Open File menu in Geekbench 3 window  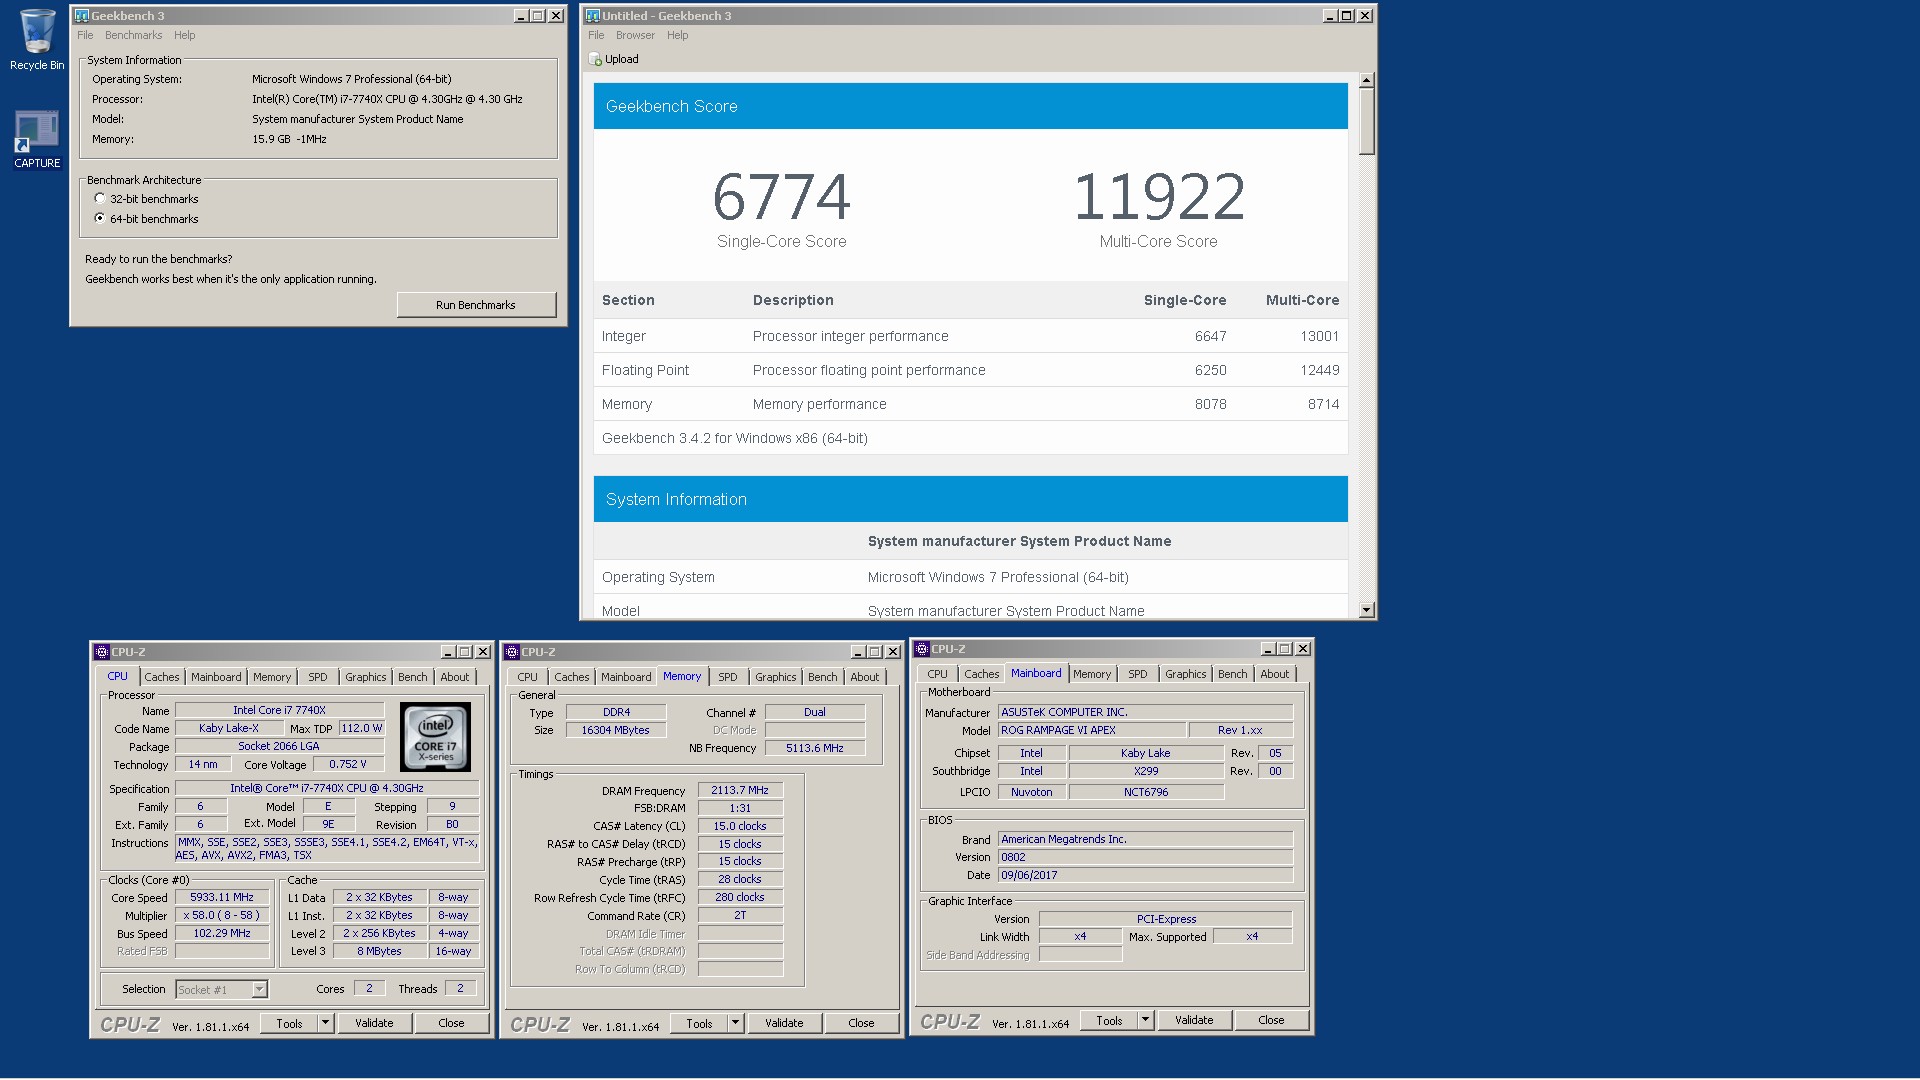(x=85, y=35)
